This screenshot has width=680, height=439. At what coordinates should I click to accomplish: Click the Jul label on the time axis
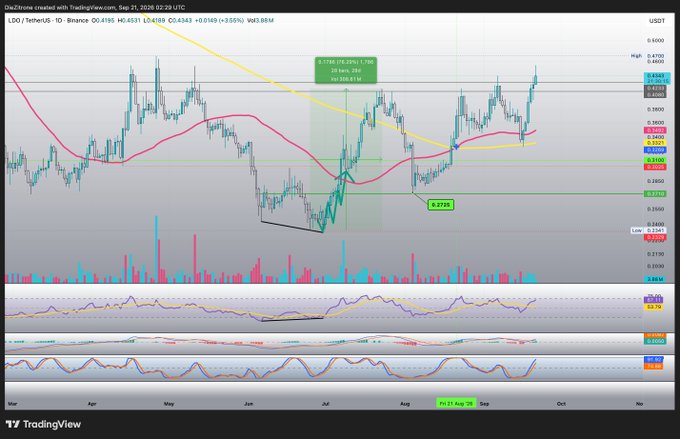tap(325, 404)
